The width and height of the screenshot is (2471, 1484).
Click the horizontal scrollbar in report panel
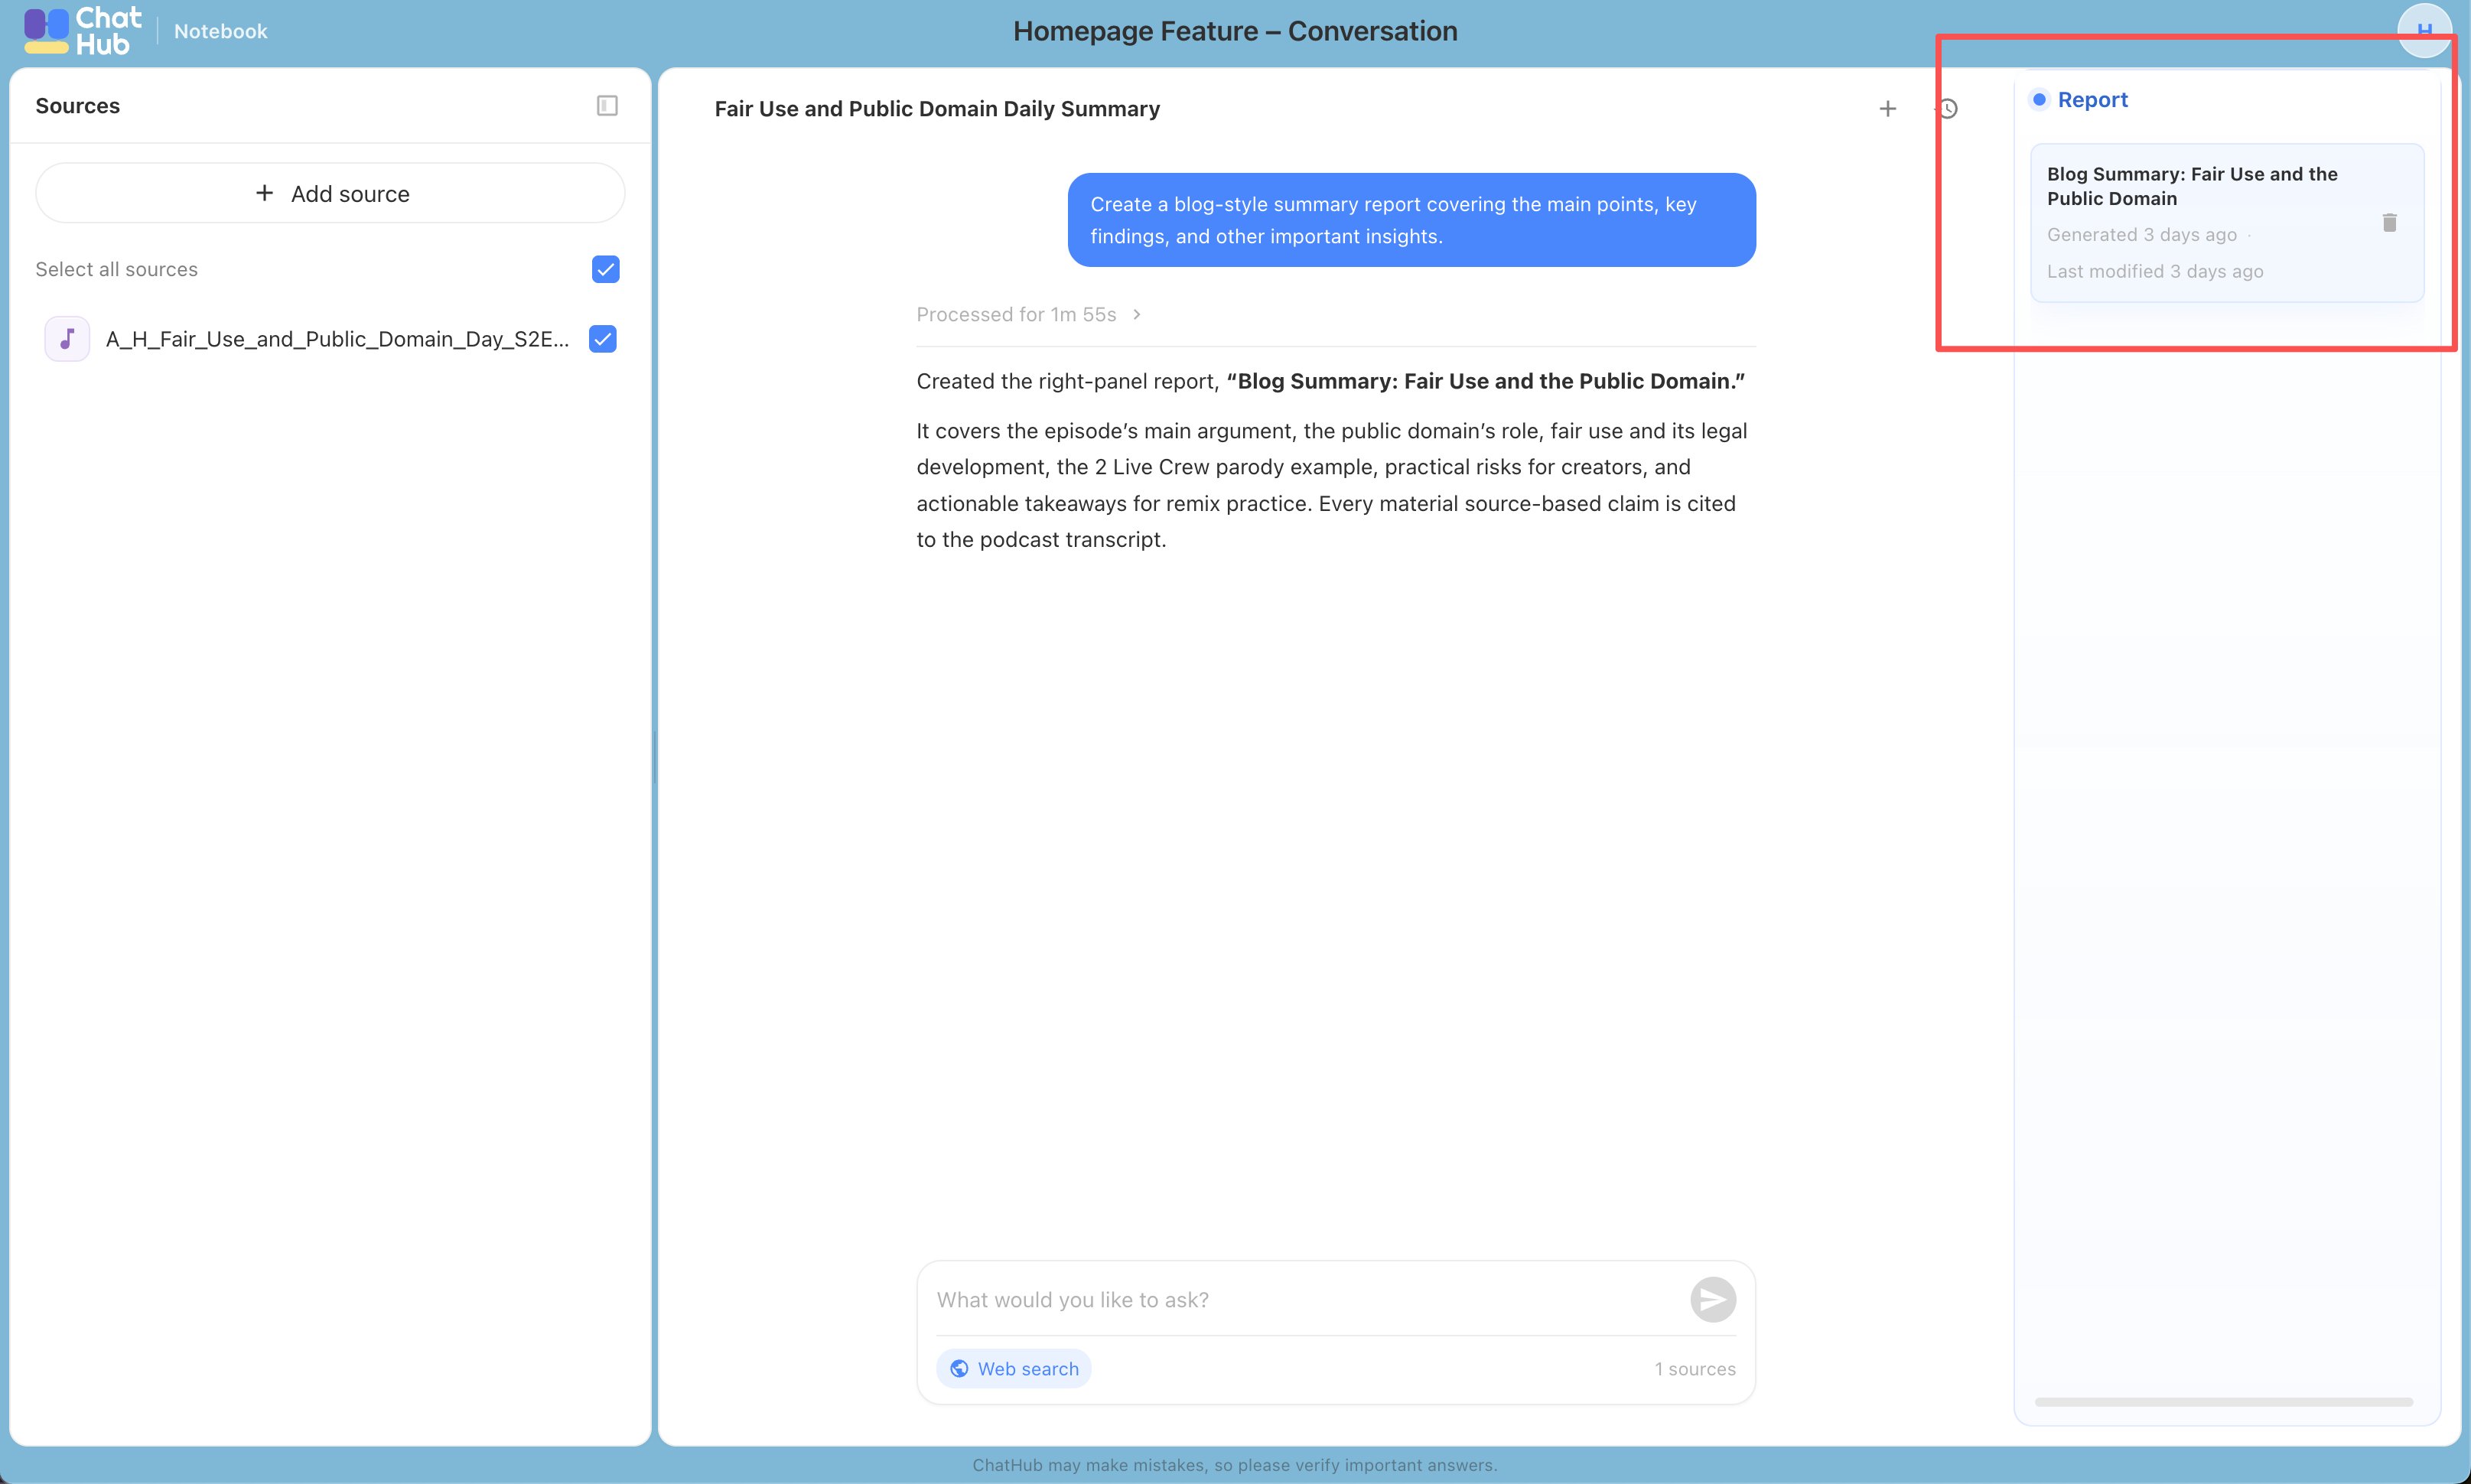click(x=2223, y=1401)
